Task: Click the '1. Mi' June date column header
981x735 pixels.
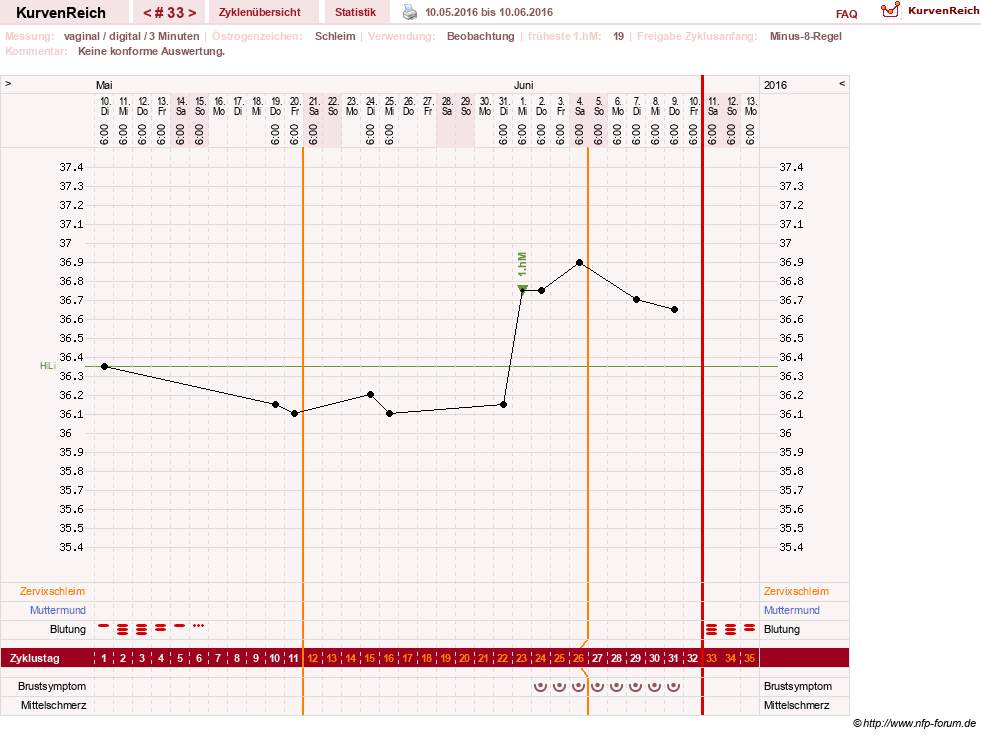Action: (x=522, y=106)
